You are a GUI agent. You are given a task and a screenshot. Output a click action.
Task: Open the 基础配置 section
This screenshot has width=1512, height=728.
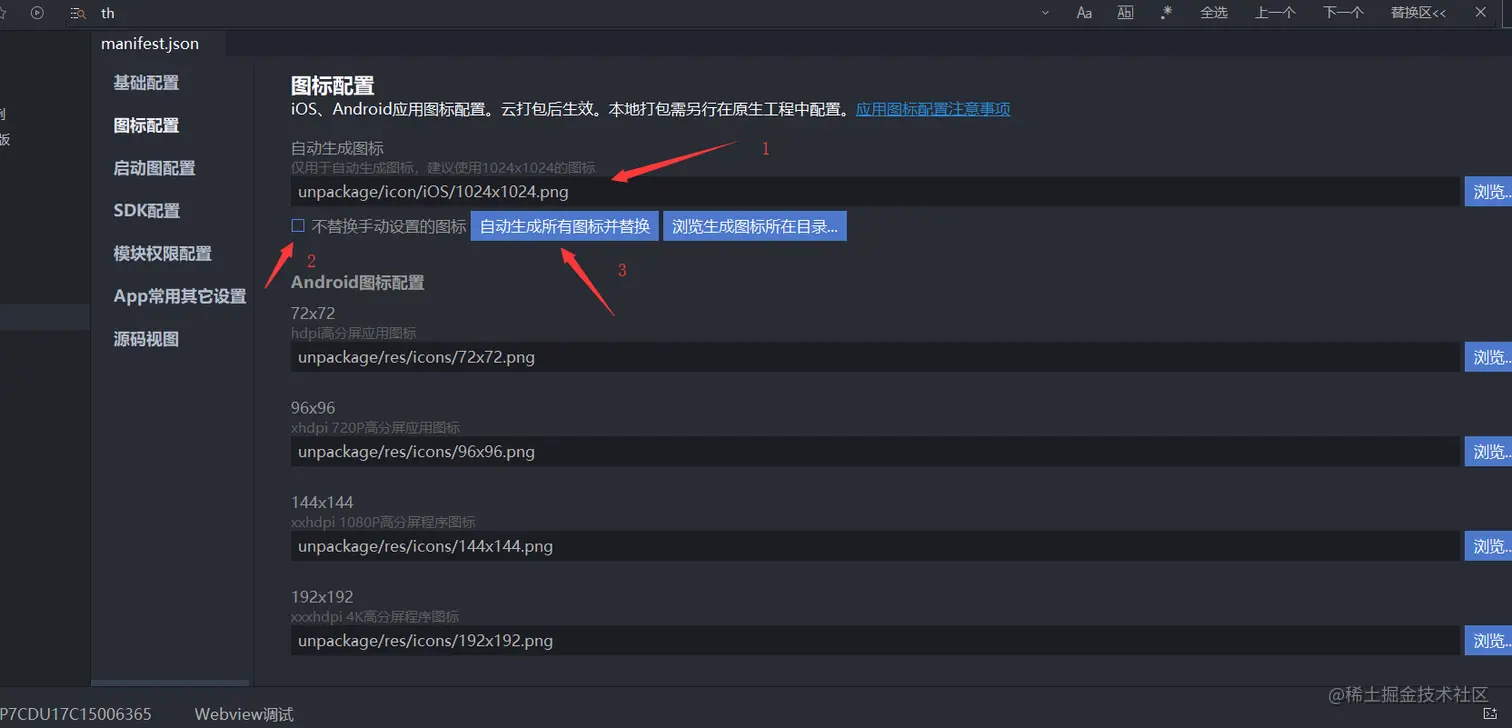pos(147,83)
